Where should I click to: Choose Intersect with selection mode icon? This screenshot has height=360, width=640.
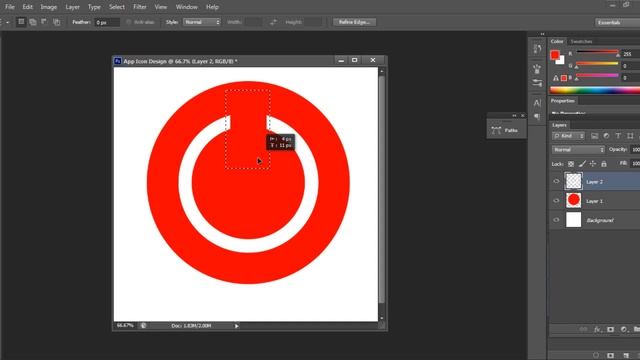(x=56, y=22)
